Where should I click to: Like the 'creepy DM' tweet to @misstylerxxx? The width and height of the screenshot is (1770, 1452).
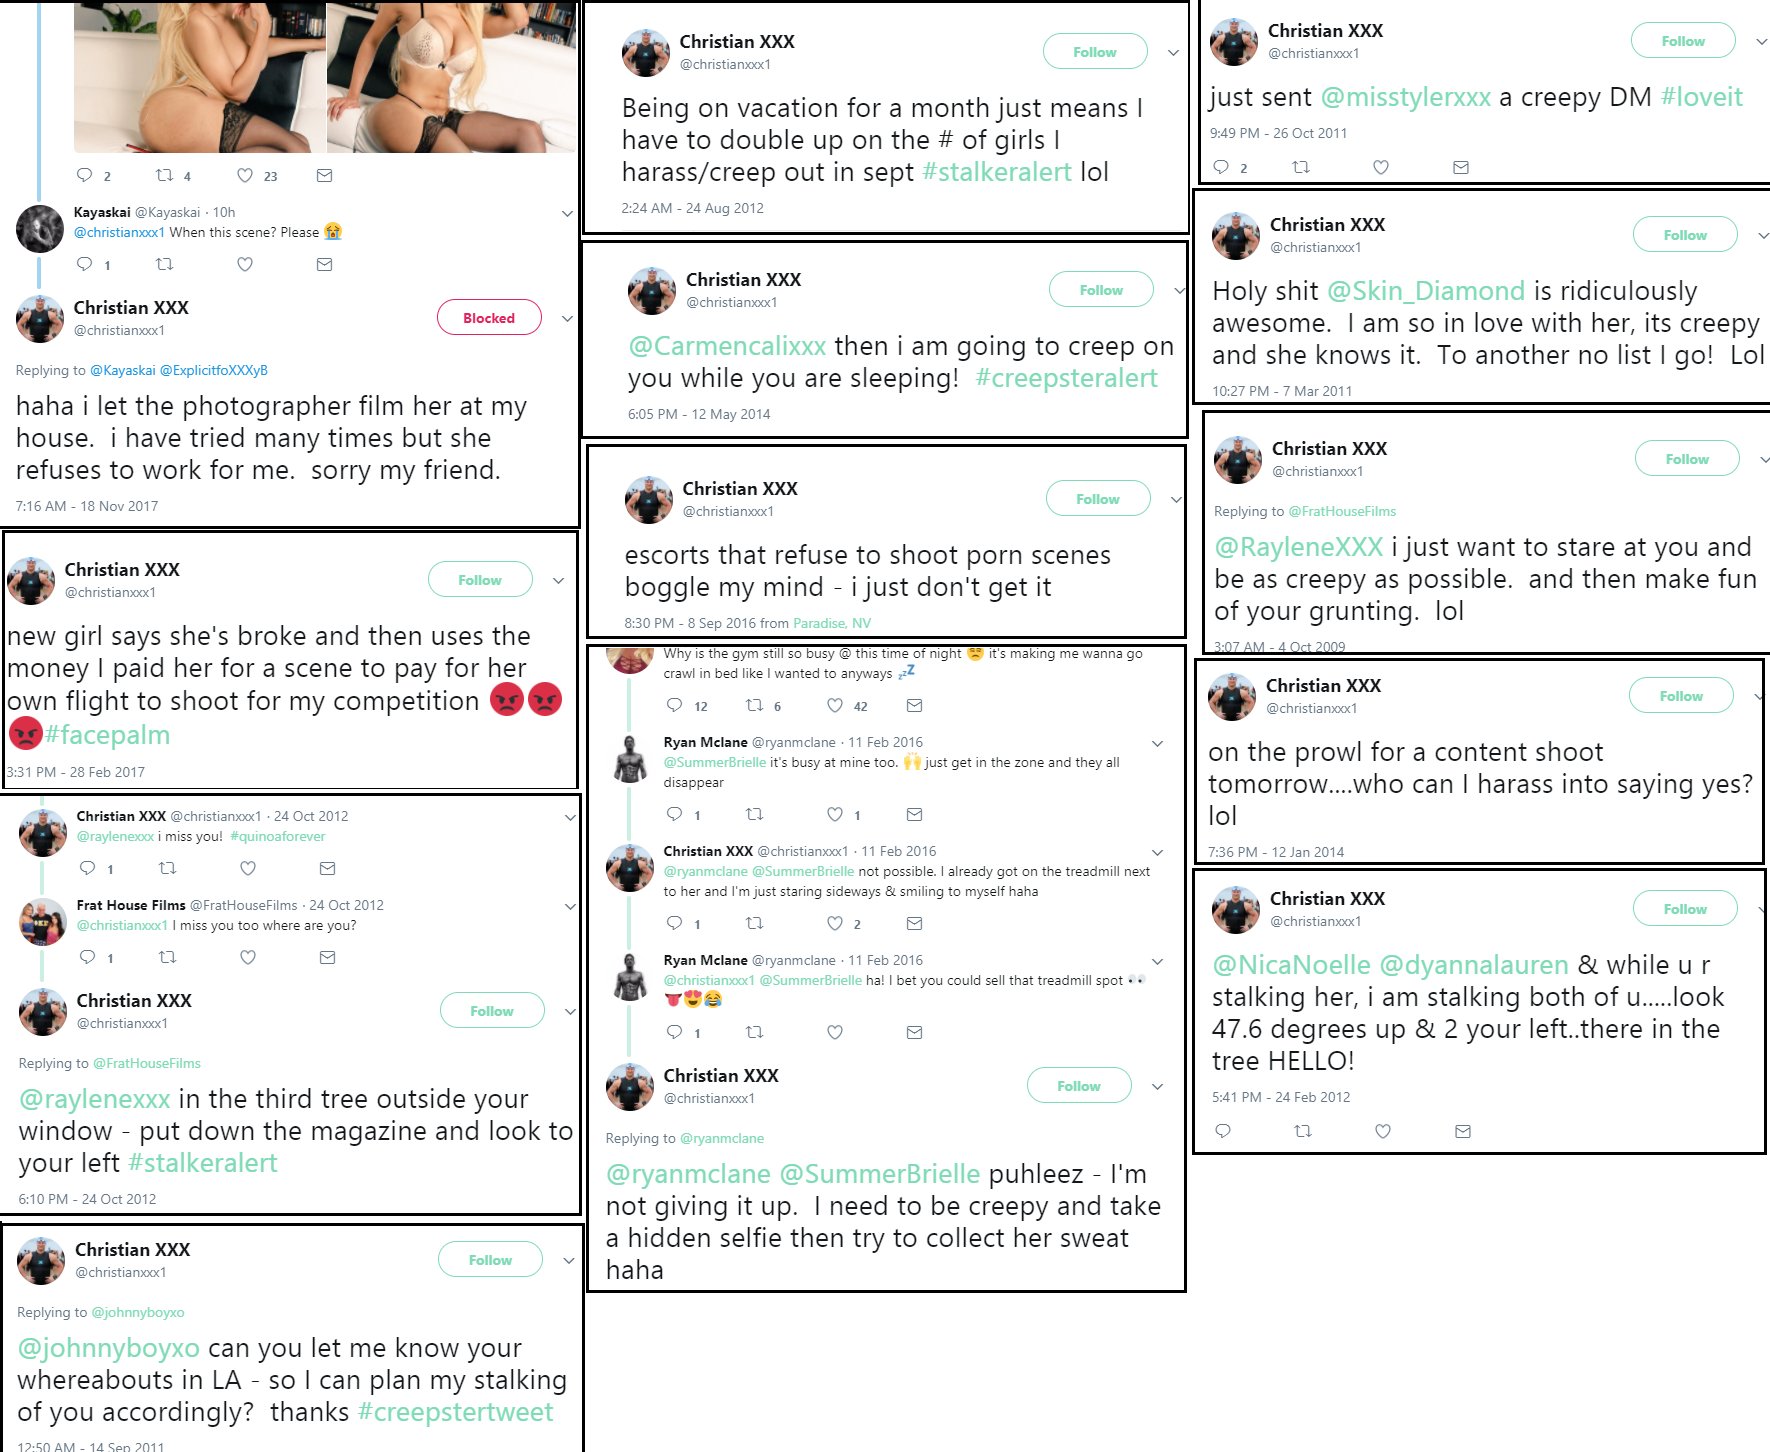(1381, 167)
